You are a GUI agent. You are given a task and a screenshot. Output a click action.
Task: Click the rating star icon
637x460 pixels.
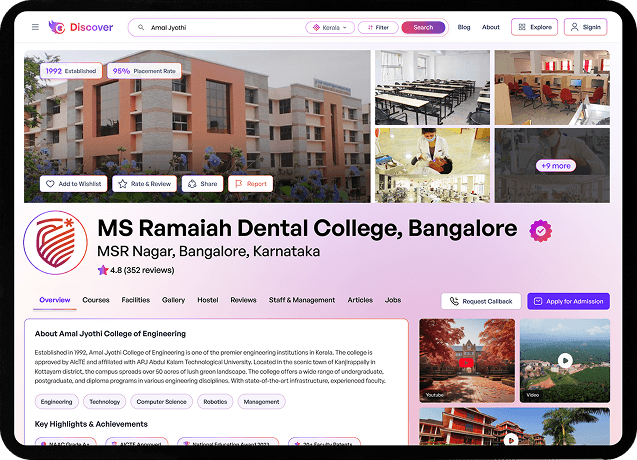103,270
